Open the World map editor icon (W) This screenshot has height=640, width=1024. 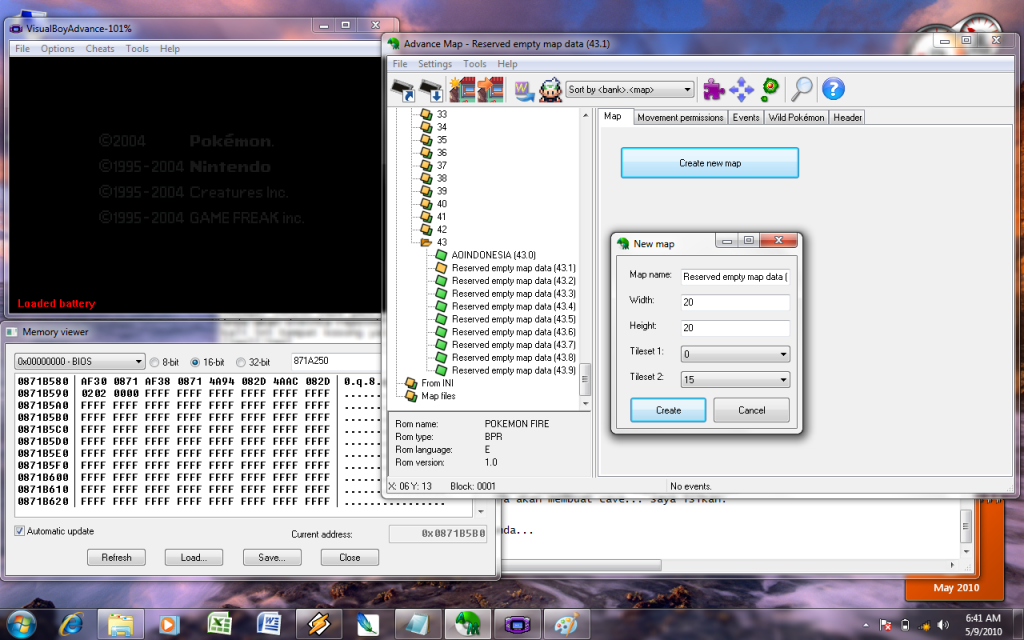(x=524, y=90)
